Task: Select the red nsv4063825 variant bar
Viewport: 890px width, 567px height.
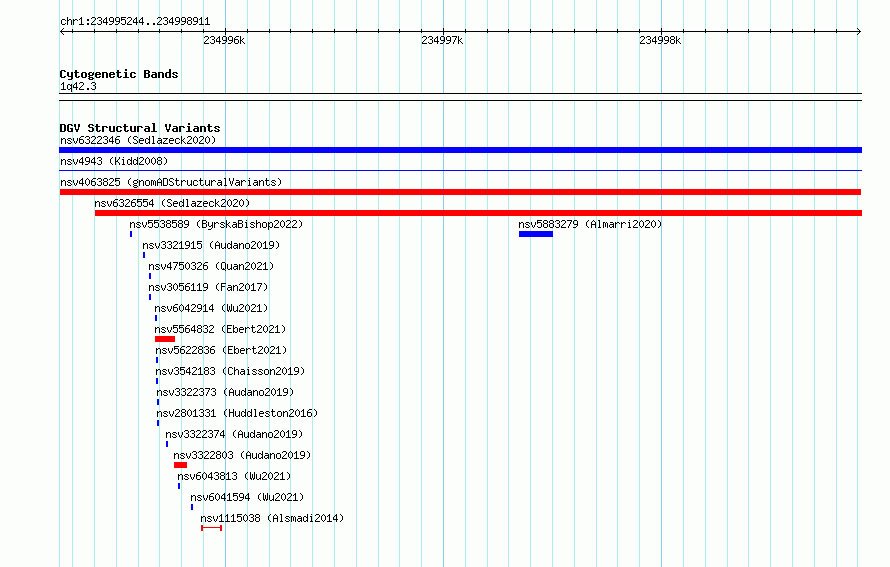Action: point(460,192)
